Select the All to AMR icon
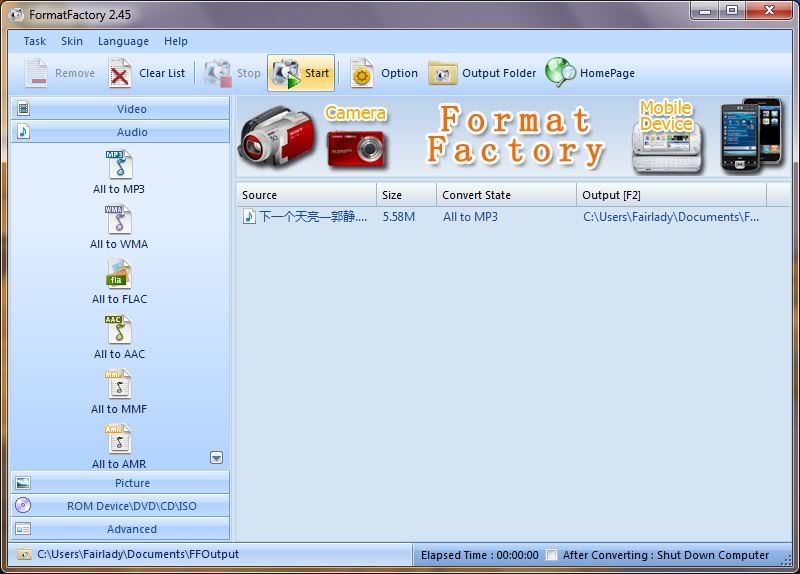The width and height of the screenshot is (800, 574). pyautogui.click(x=119, y=440)
